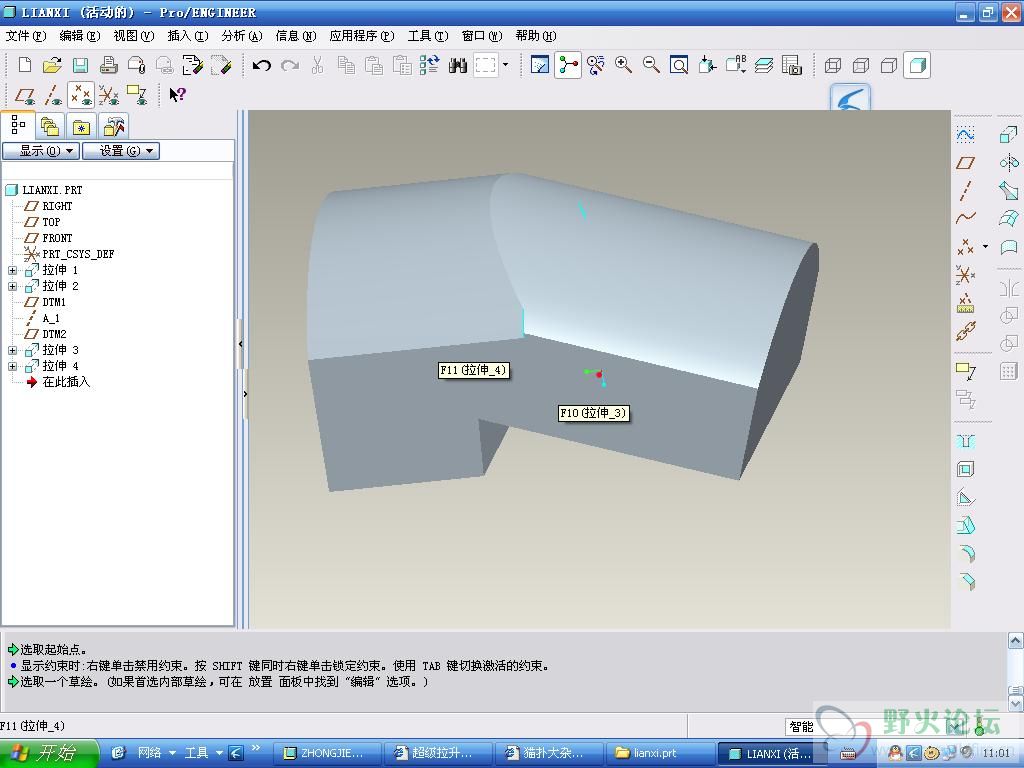
Task: Select the round tool in right toolbar
Action: coord(965,554)
